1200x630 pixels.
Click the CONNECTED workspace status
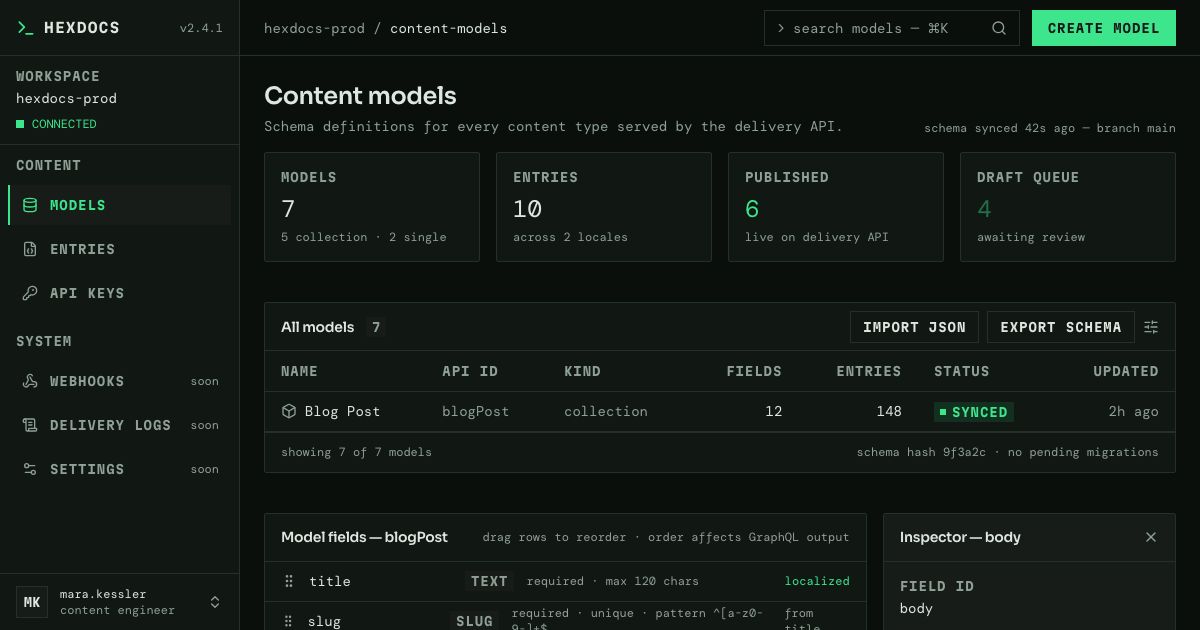tap(56, 124)
